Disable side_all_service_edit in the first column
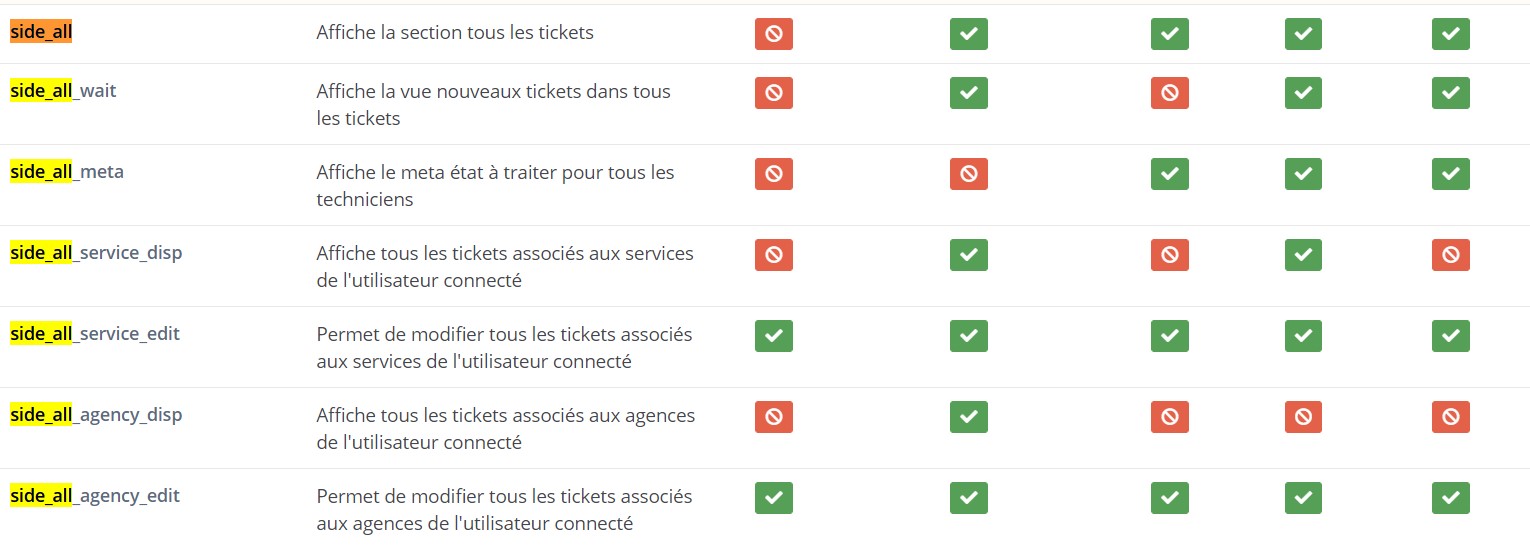 773,336
